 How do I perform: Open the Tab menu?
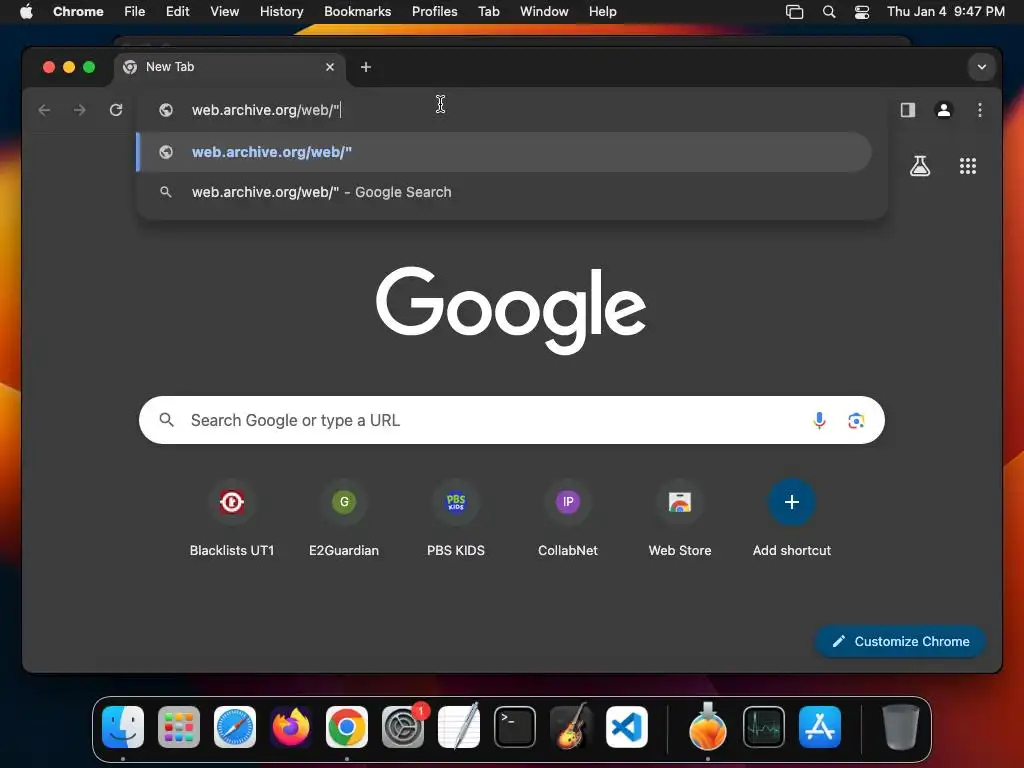(488, 12)
